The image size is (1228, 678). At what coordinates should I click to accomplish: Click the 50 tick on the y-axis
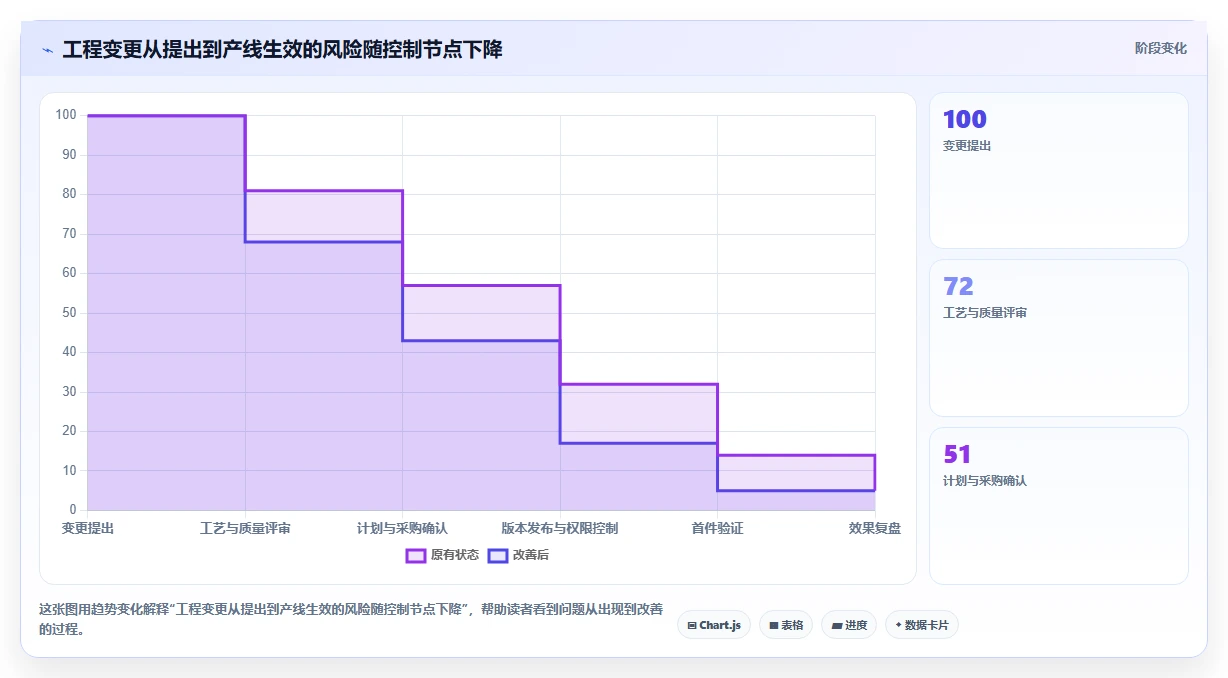(69, 313)
